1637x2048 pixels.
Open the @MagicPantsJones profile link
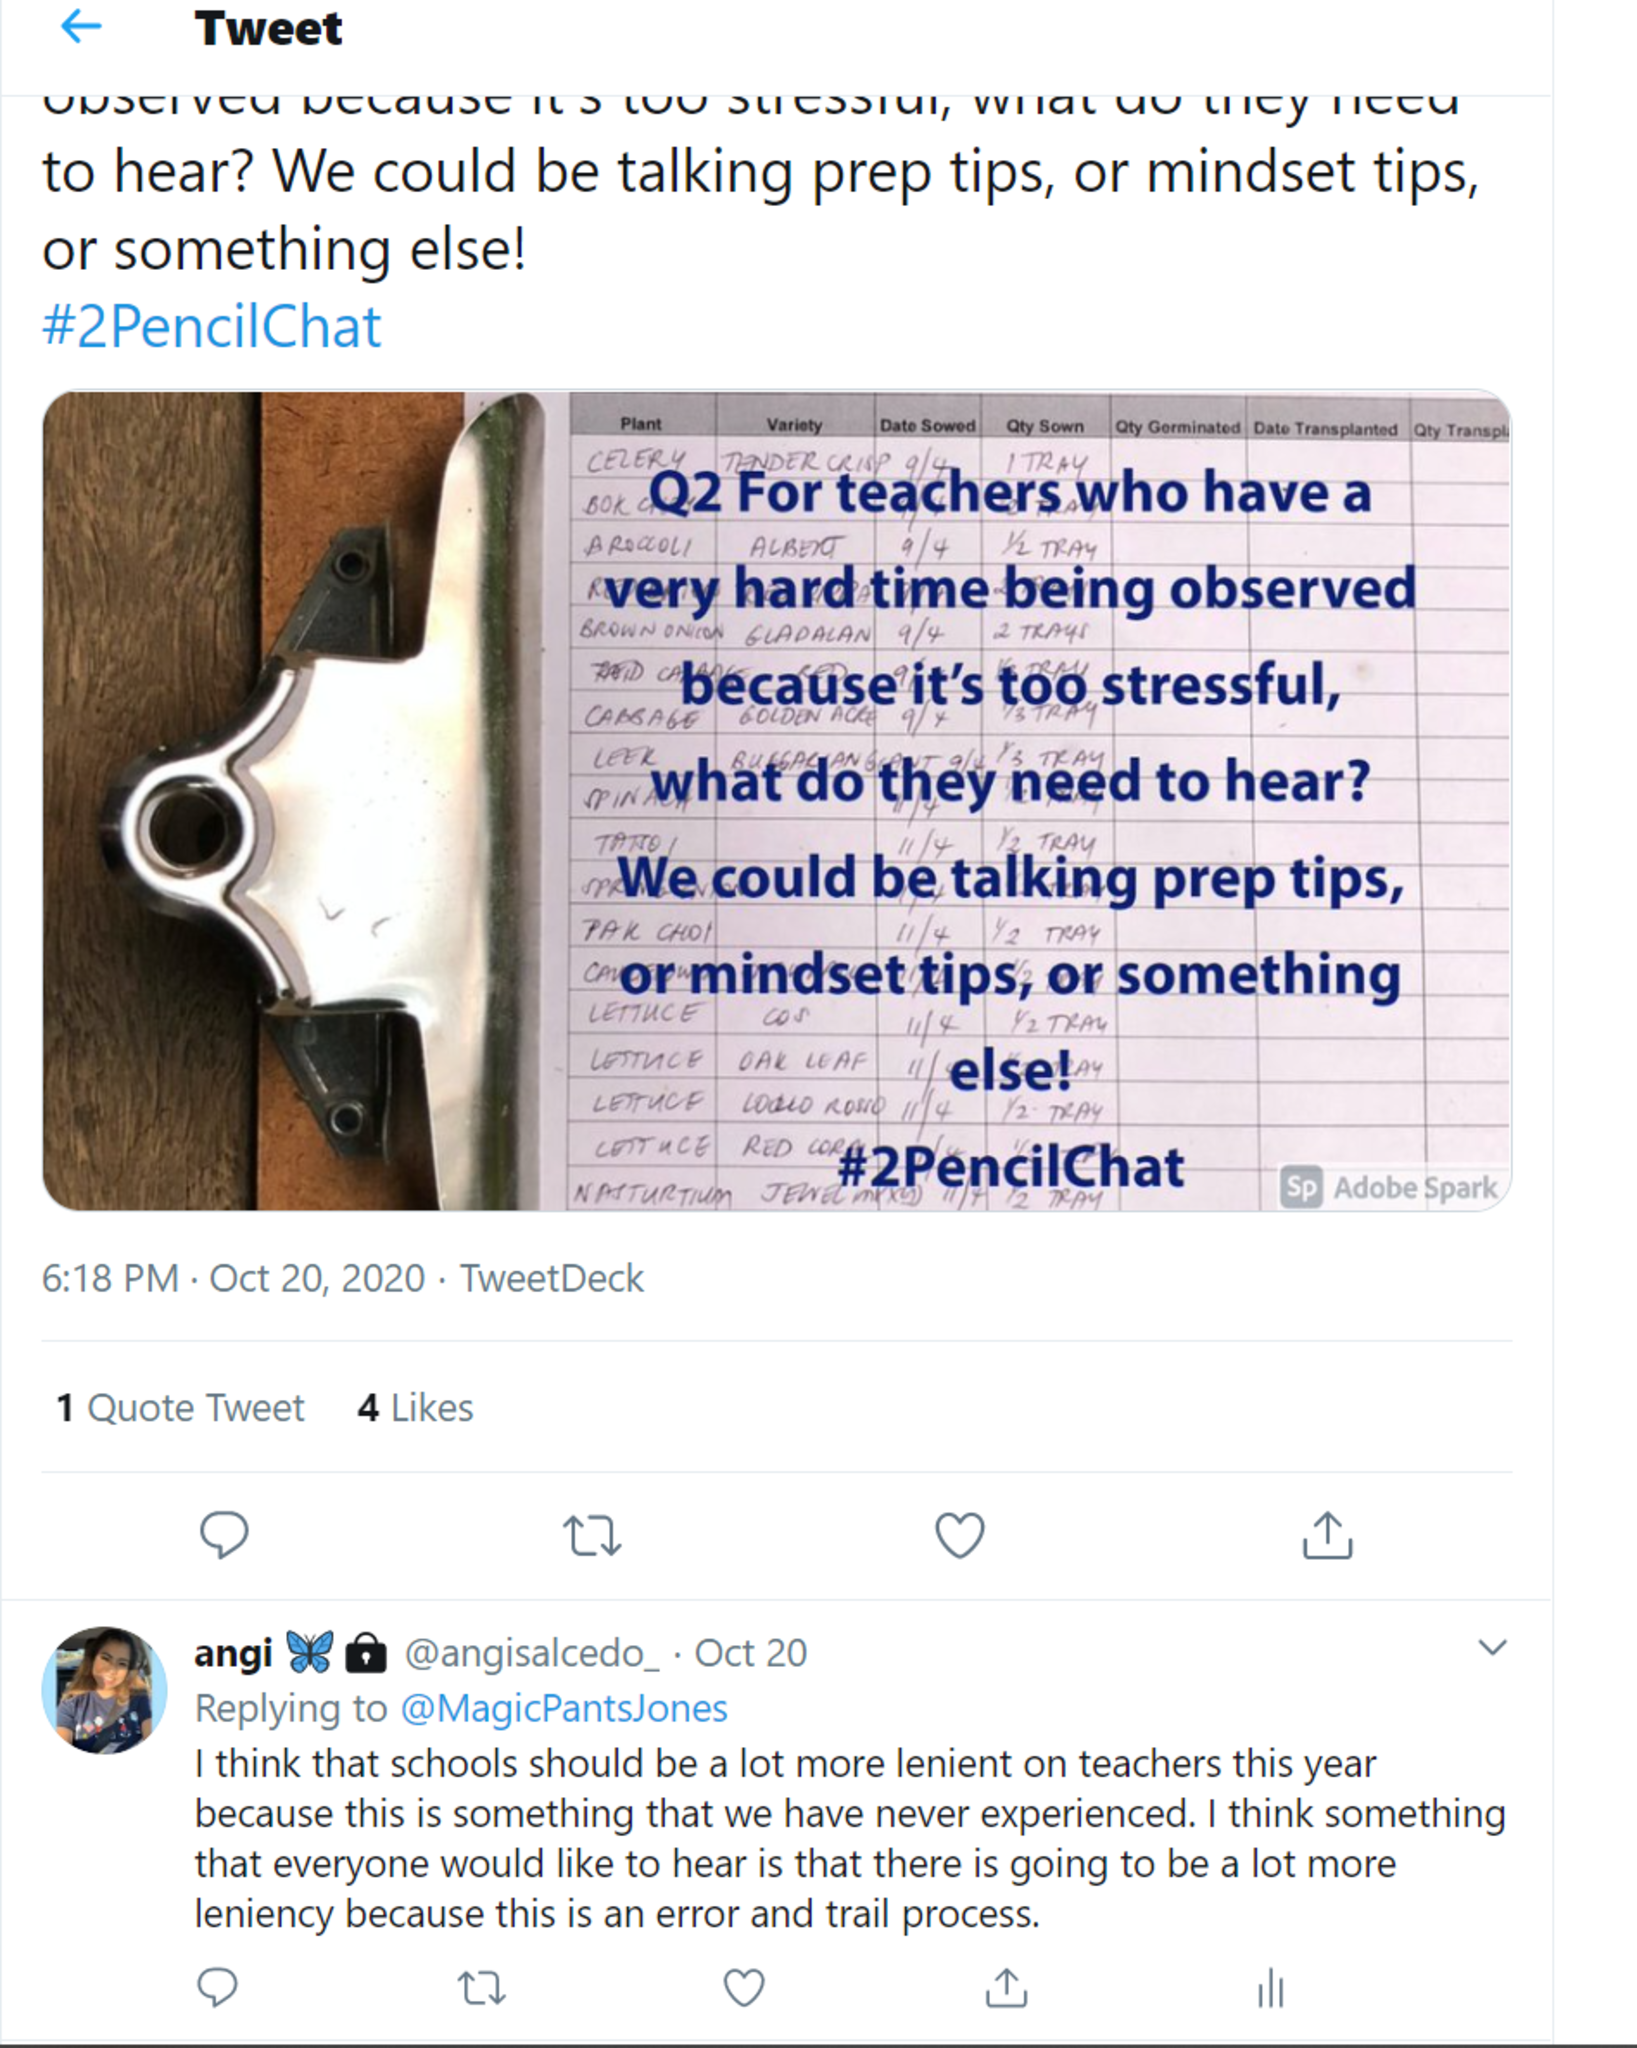(563, 1708)
